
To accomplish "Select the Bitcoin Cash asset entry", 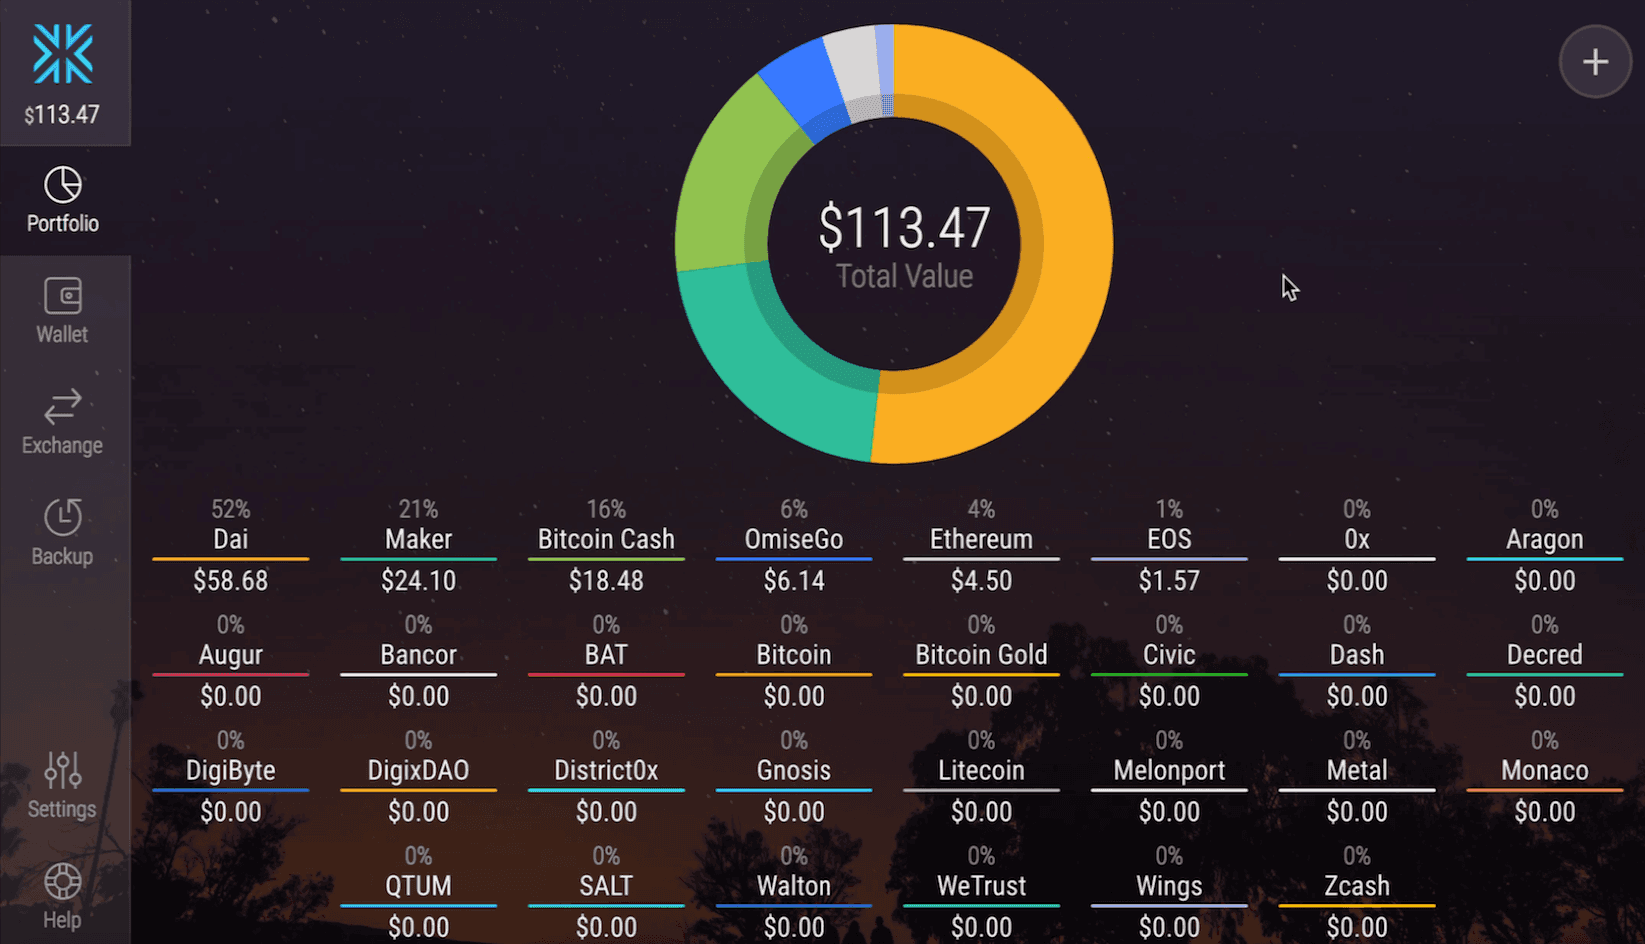I will 606,545.
